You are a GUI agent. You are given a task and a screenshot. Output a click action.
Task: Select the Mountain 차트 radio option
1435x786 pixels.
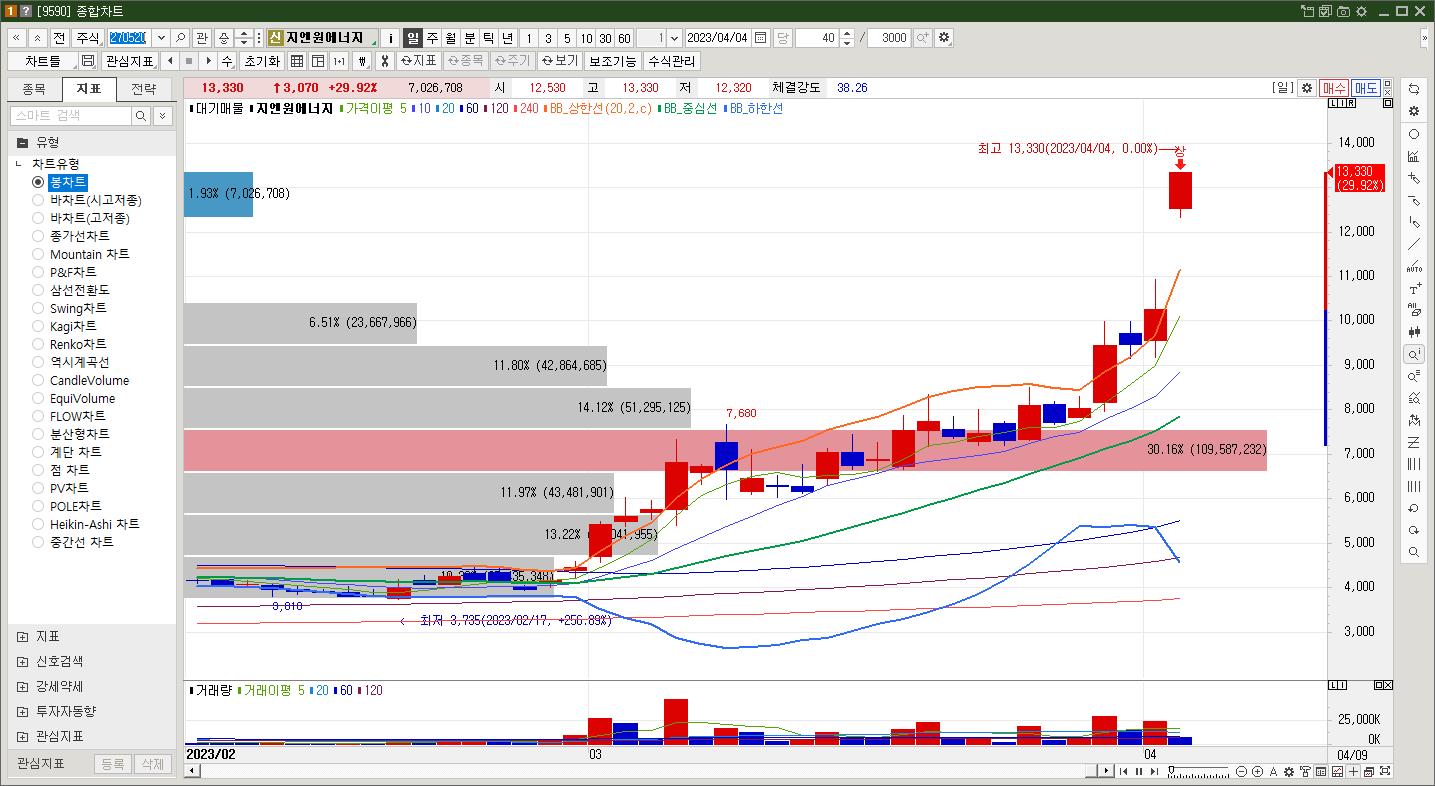tap(39, 254)
